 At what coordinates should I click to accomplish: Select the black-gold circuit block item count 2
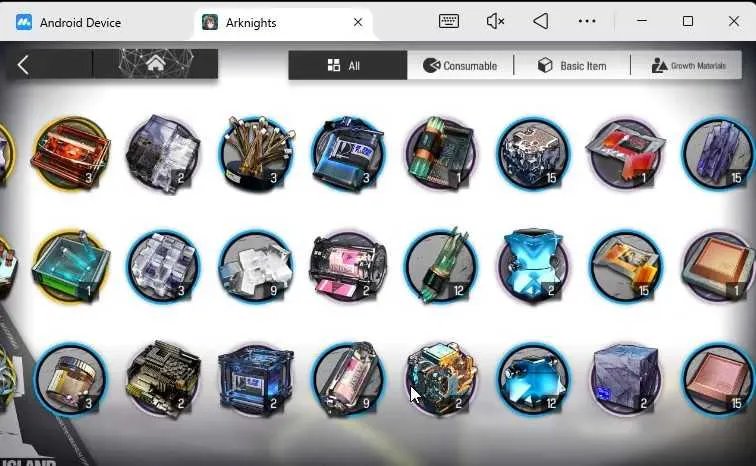point(163,379)
